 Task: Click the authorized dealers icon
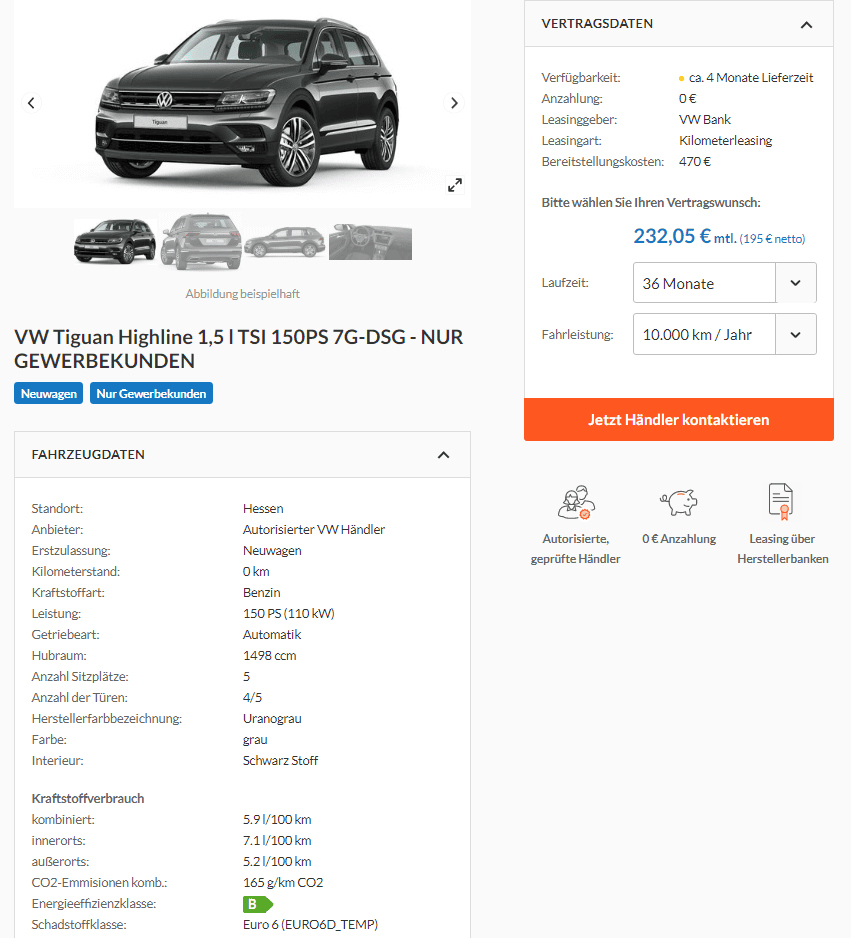point(575,502)
